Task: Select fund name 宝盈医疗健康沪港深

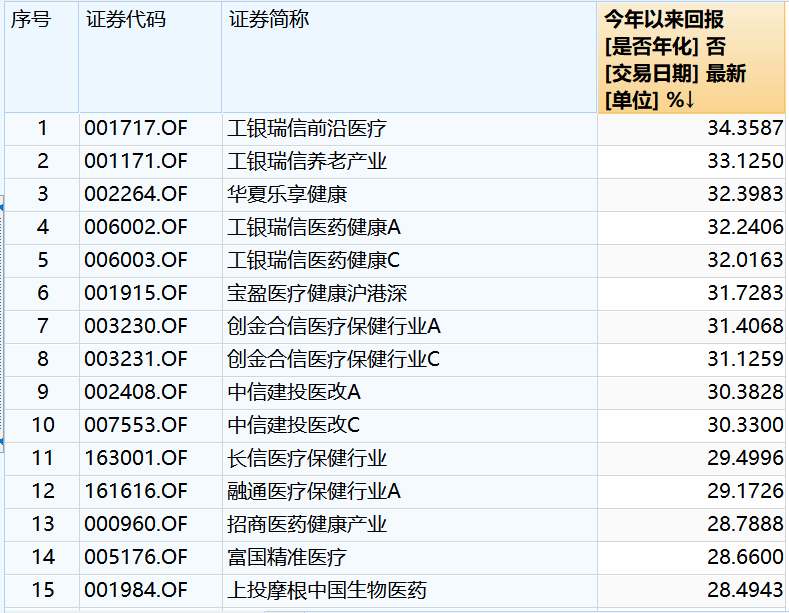Action: (317, 293)
